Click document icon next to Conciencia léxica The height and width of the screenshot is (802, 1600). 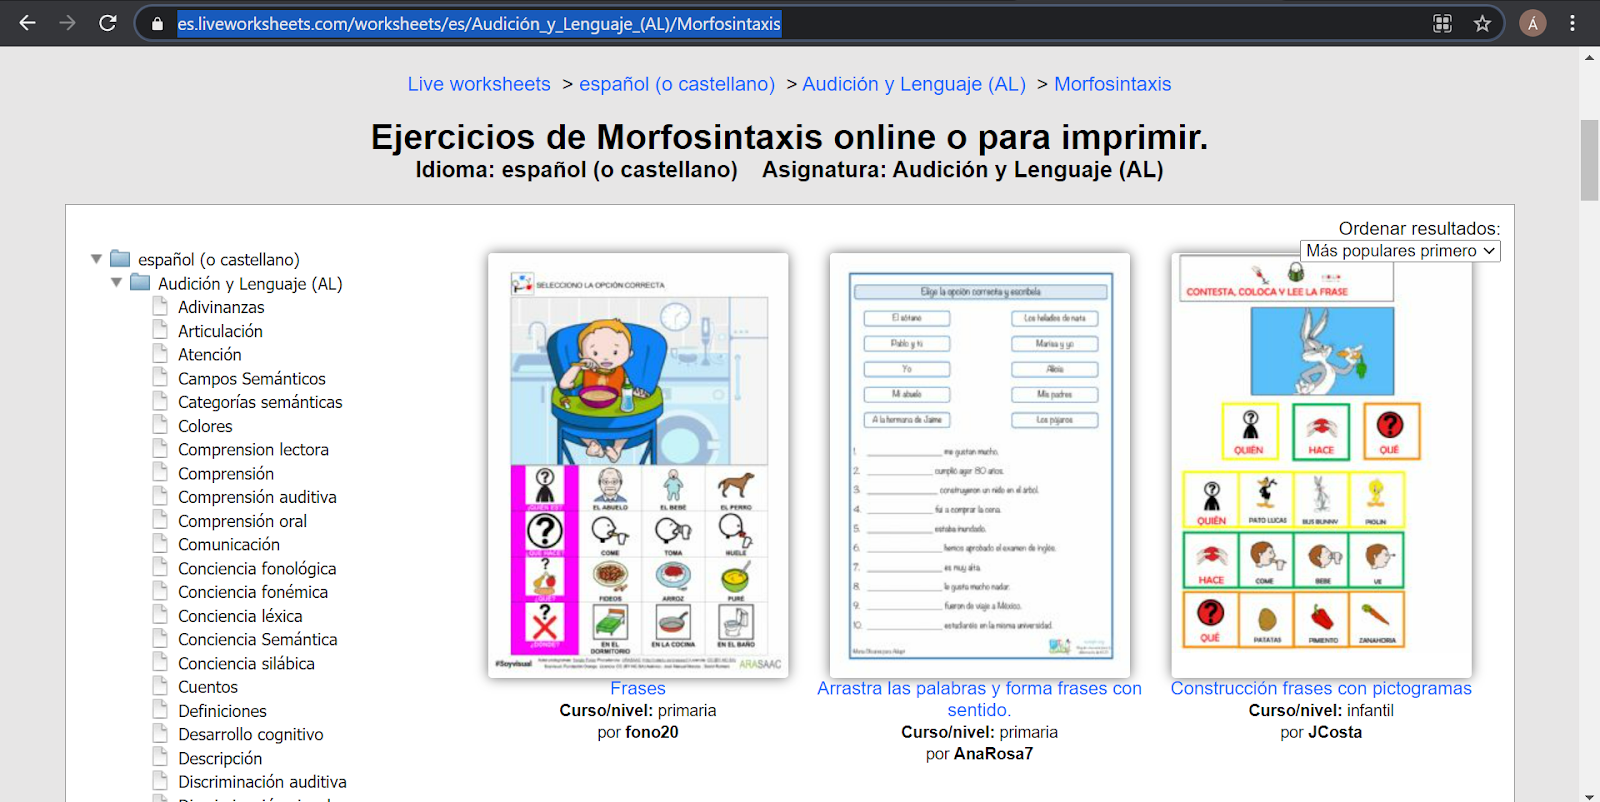click(160, 614)
